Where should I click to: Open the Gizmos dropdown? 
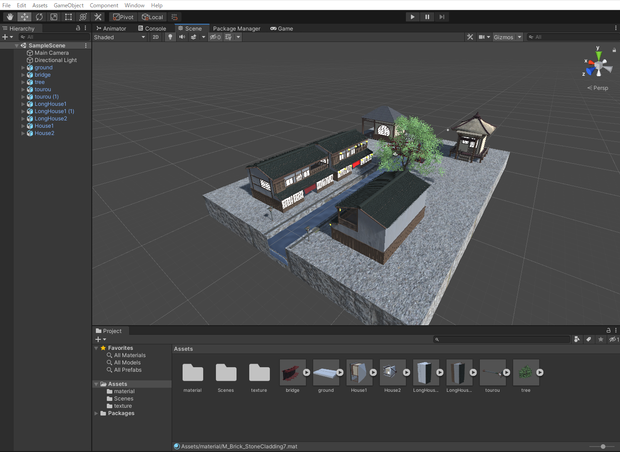click(x=507, y=37)
